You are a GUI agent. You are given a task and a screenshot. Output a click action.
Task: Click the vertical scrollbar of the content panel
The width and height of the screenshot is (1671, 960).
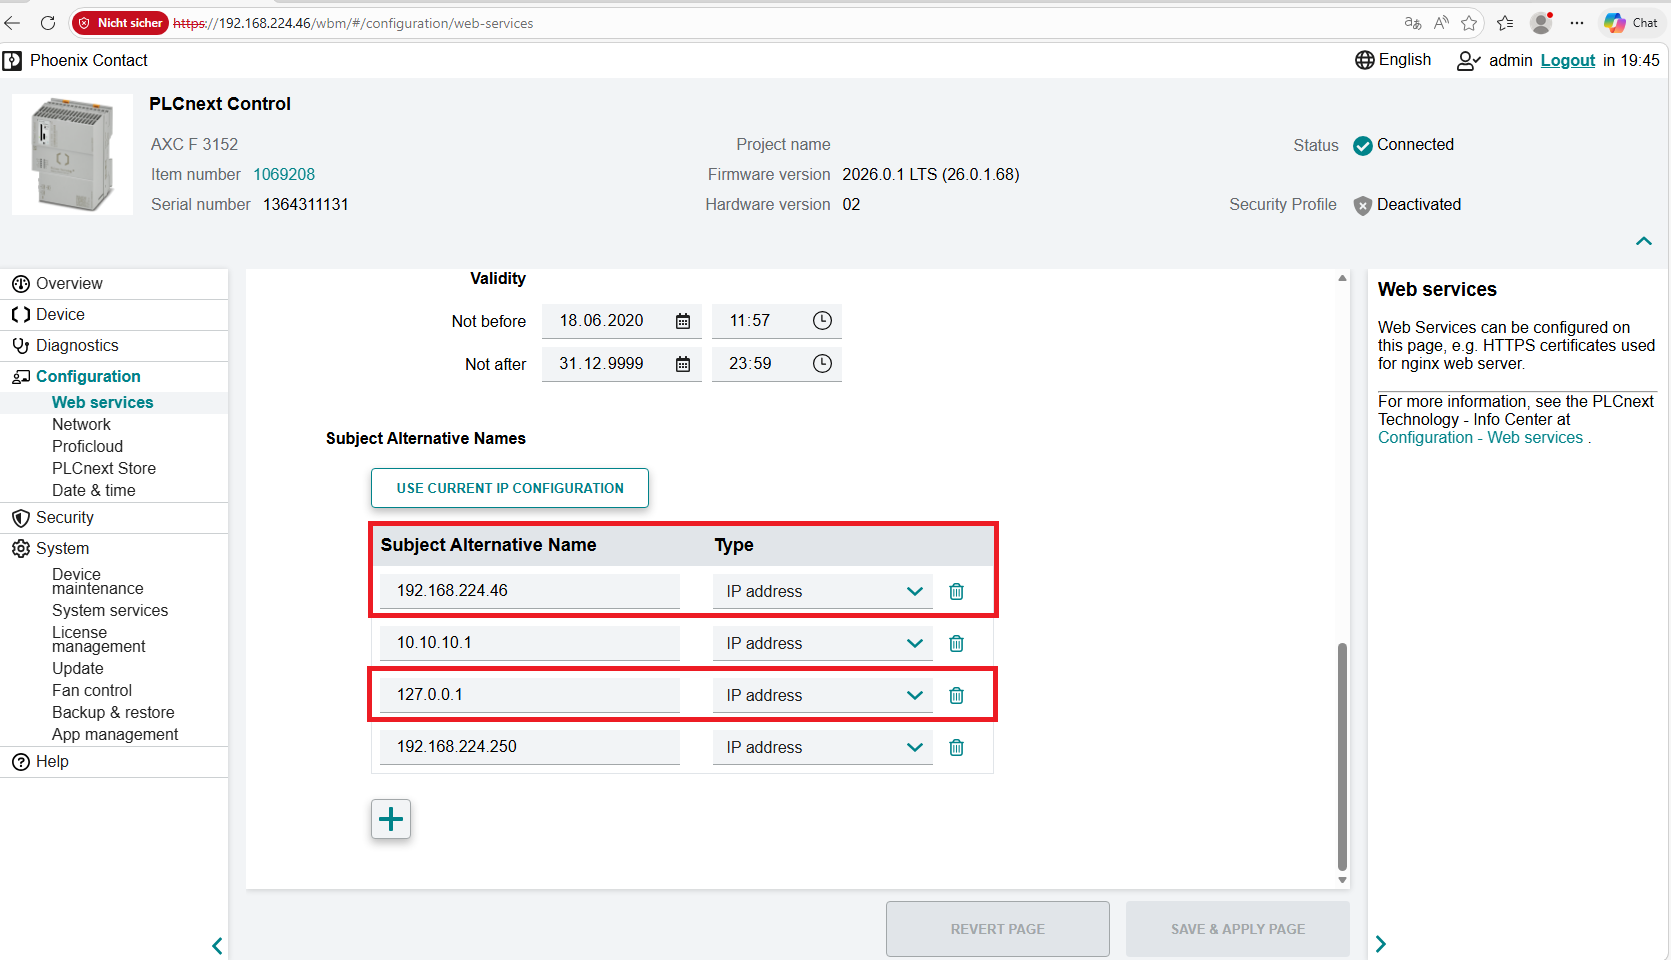coord(1342,757)
